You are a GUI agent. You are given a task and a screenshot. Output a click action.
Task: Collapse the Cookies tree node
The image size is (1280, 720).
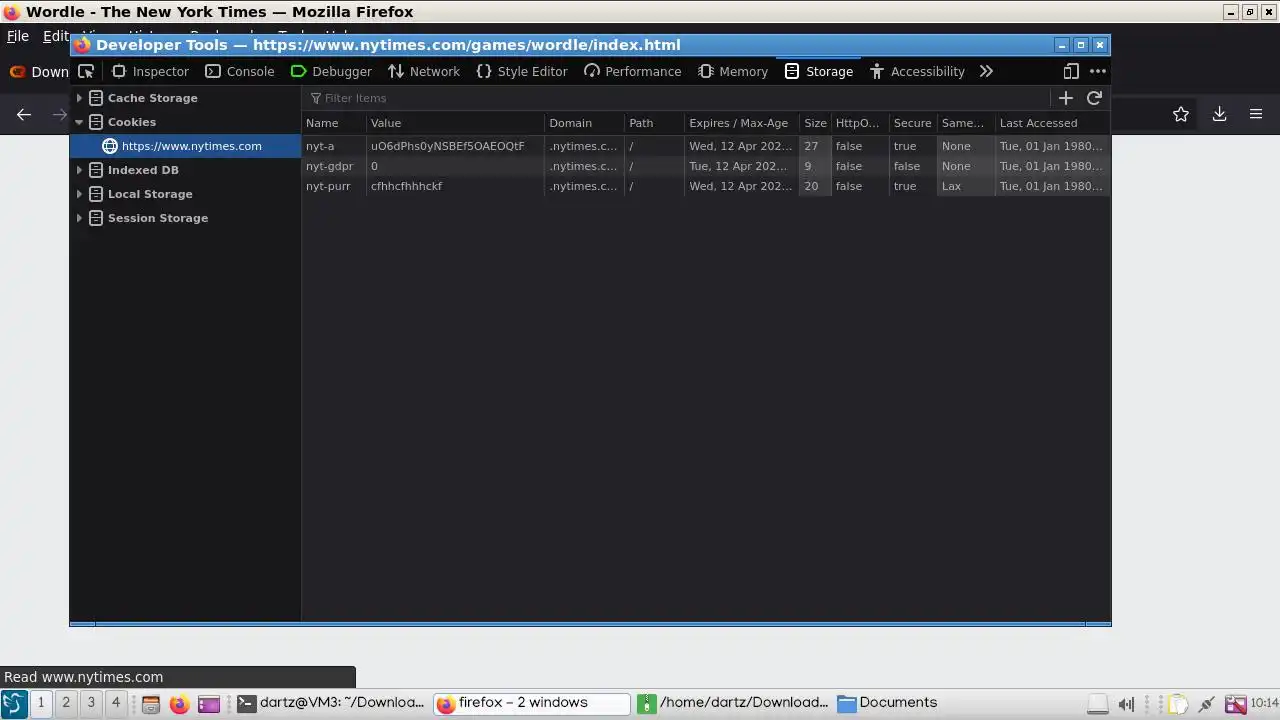79,122
